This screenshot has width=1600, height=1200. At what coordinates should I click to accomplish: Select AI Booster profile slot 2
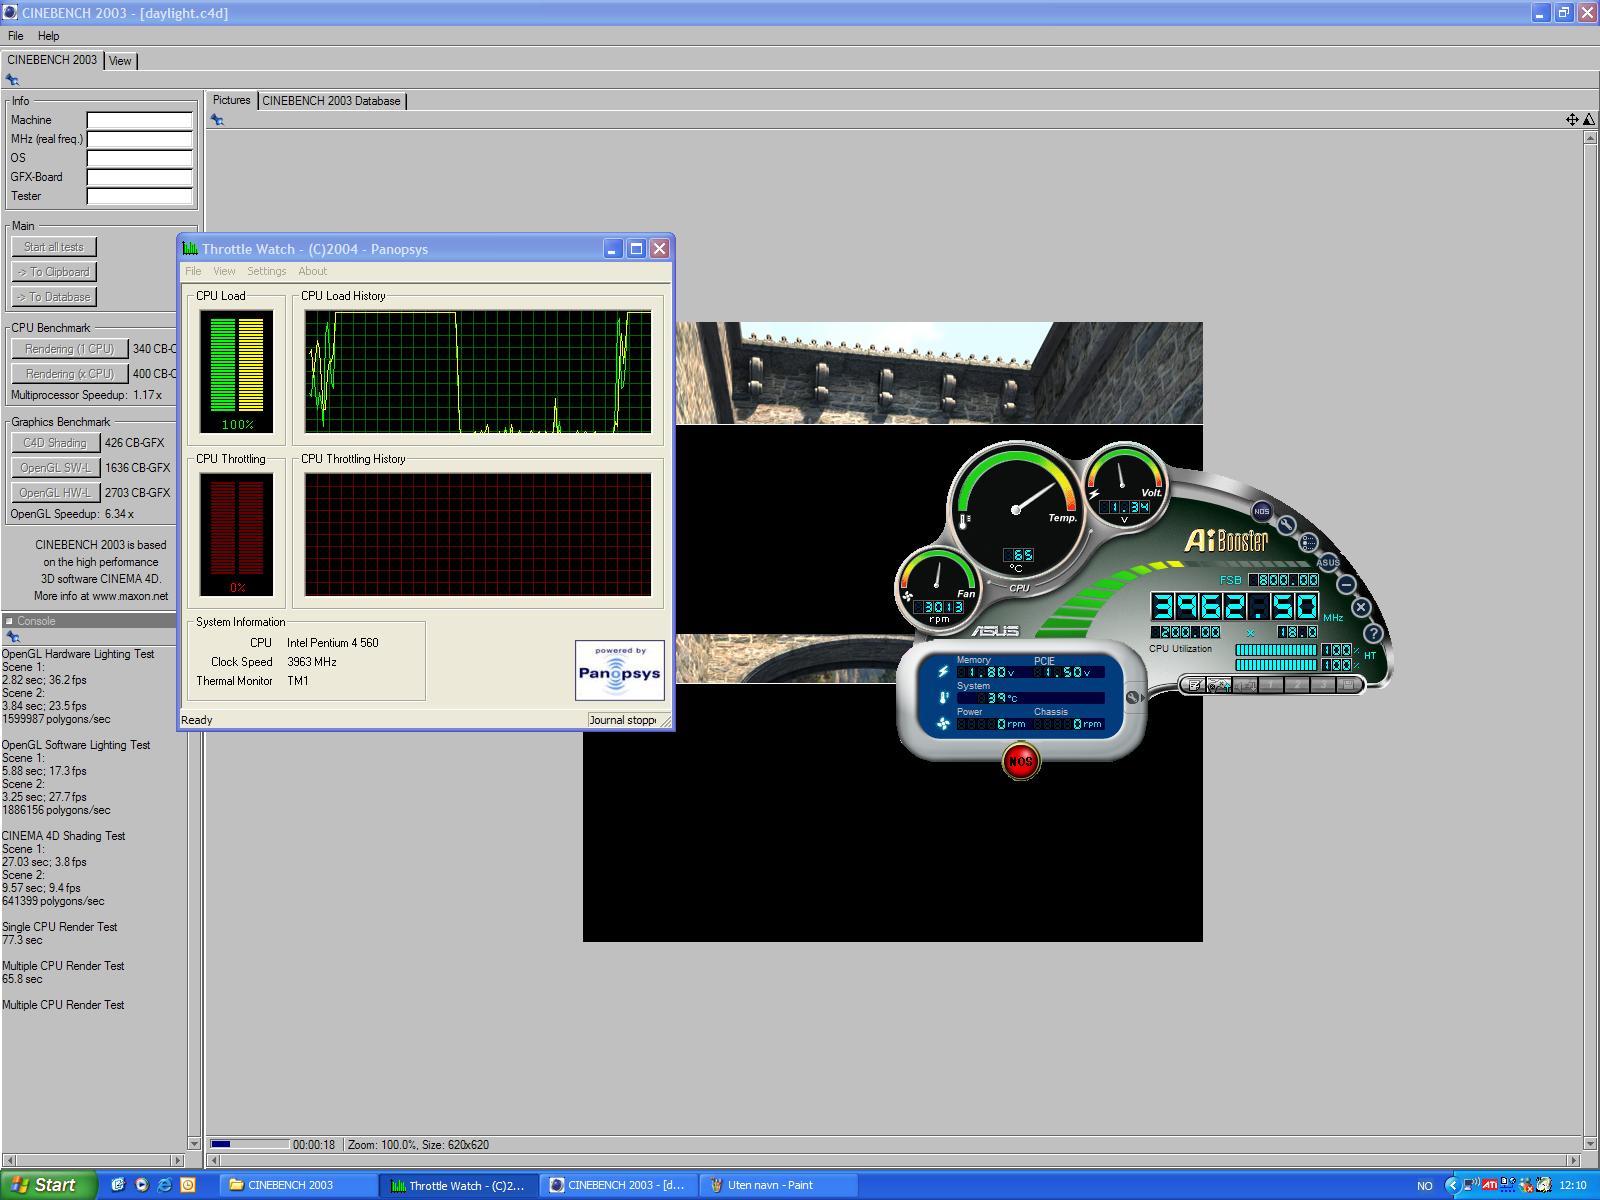click(1297, 685)
